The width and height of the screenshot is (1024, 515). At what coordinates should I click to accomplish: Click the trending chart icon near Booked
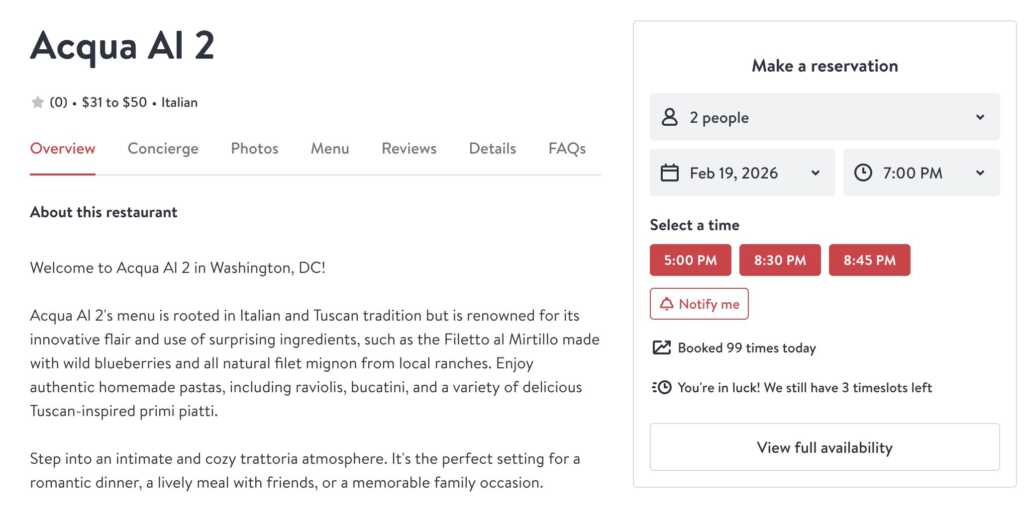pyautogui.click(x=661, y=348)
